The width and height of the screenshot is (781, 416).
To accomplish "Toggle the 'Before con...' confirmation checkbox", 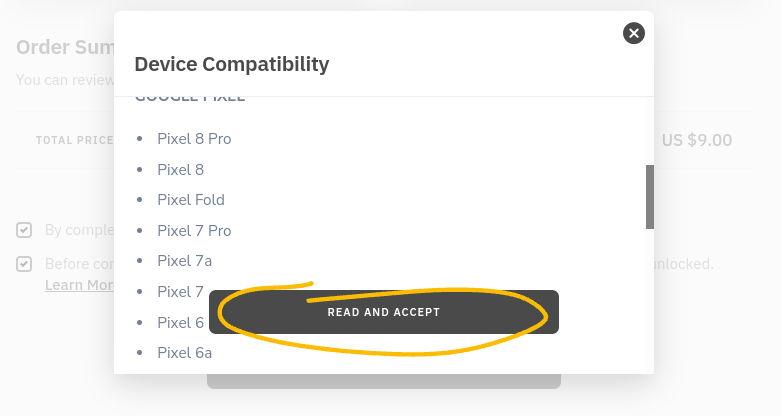I will 24,264.
